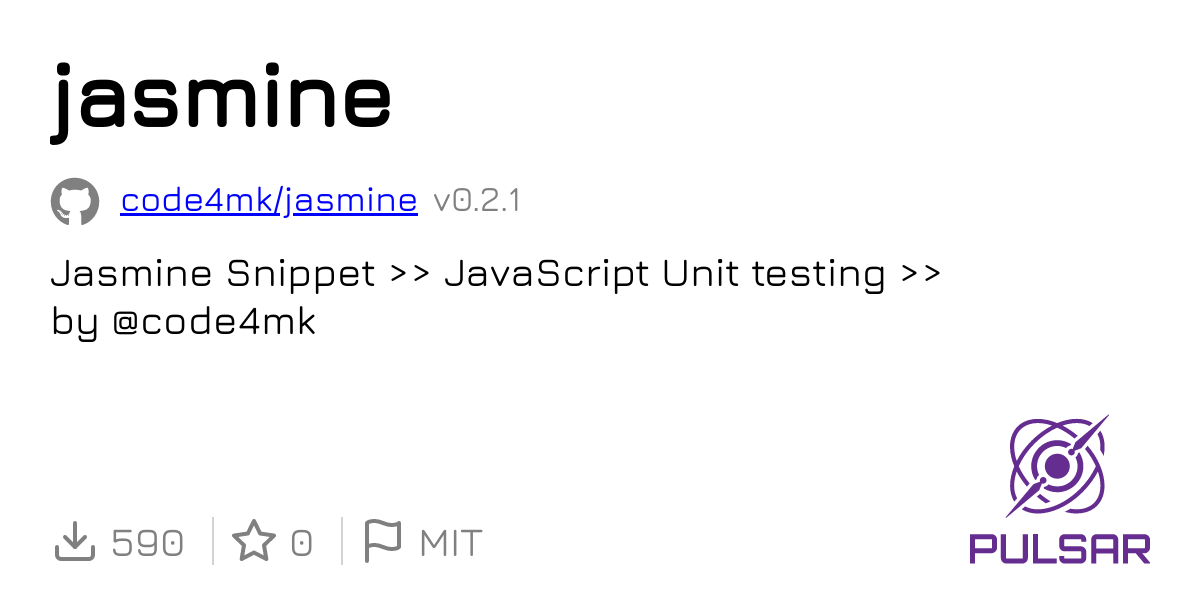Open the code4mk/jasmine repository link

click(x=268, y=201)
